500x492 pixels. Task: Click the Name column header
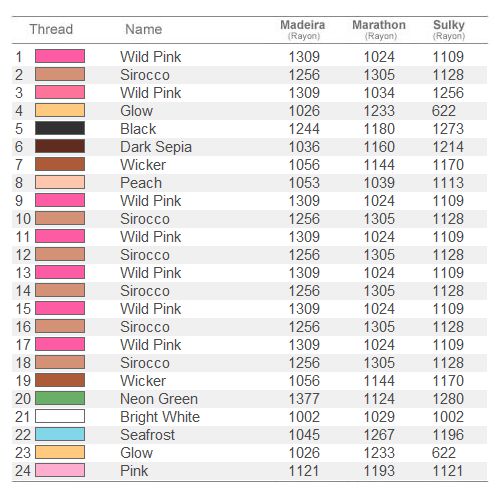tap(144, 29)
